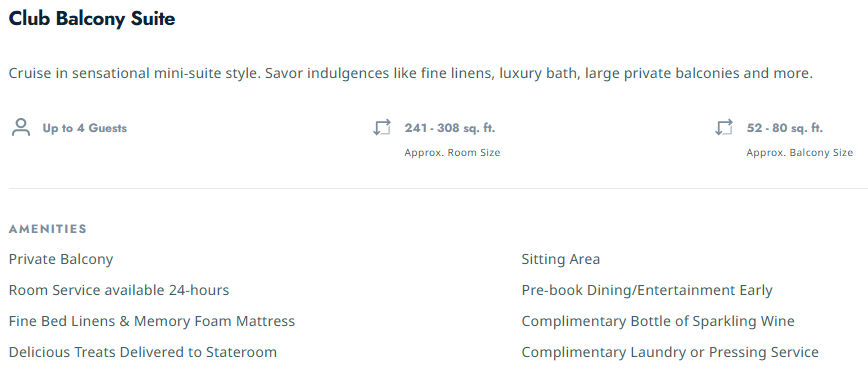Click the guest person icon
Viewport: 868px width, 382px height.
[21, 128]
